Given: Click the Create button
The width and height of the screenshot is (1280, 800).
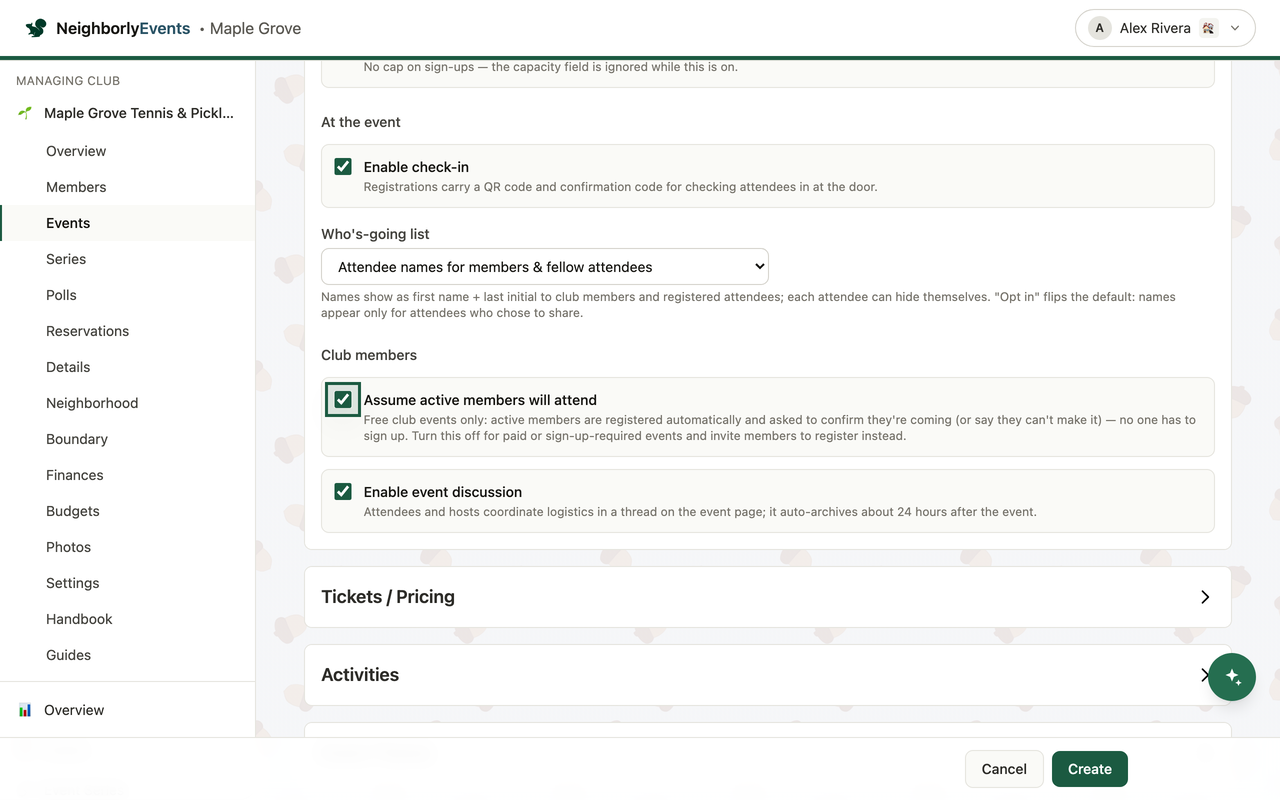Looking at the screenshot, I should click(1090, 769).
